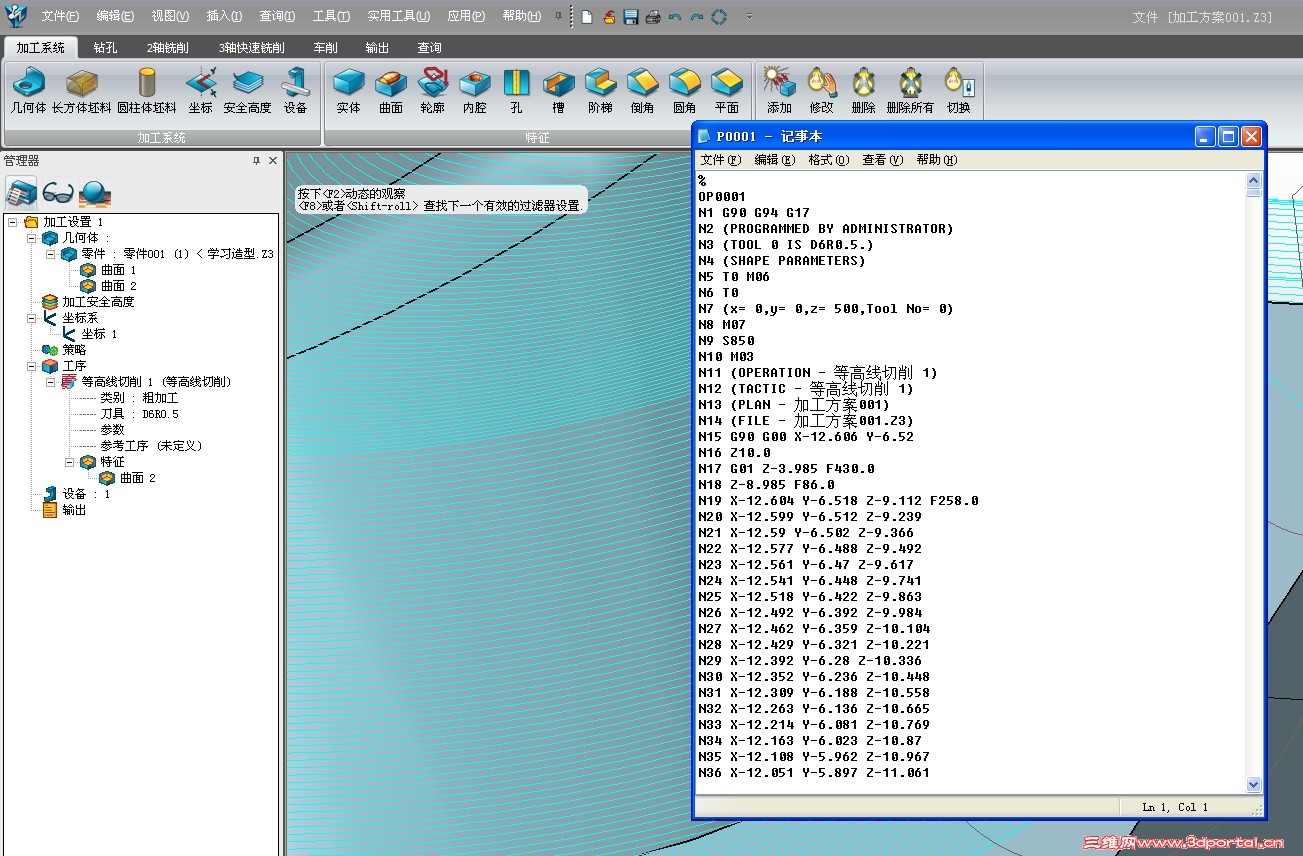Viewport: 1303px width, 856px height.
Task: Switch to the 2轴铣削 ribbon tab
Action: click(x=167, y=47)
